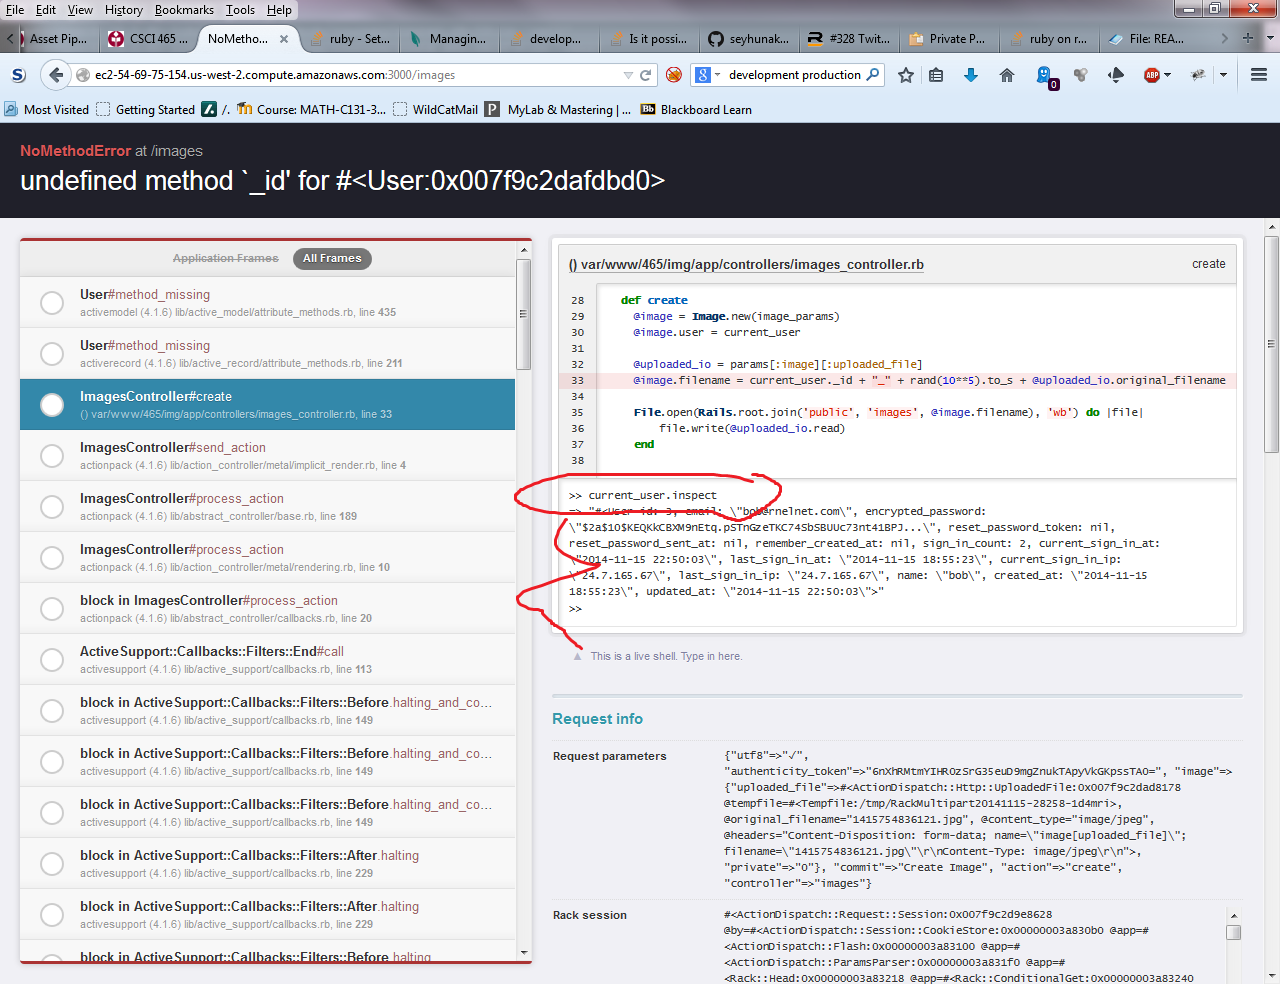Screen dimensions: 1280x984
Task: Open the URL bar history dropdown
Action: click(628, 75)
